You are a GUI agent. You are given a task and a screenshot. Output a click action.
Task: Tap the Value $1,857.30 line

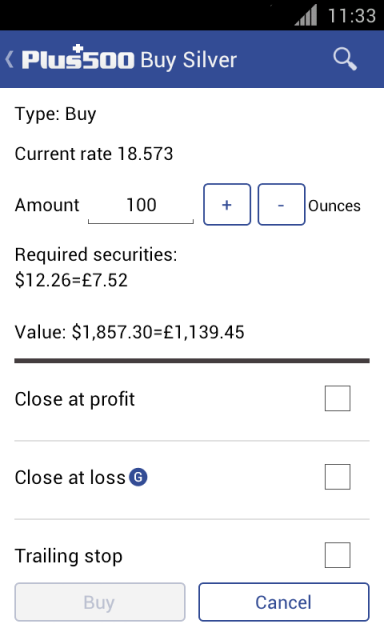pyautogui.click(x=129, y=332)
